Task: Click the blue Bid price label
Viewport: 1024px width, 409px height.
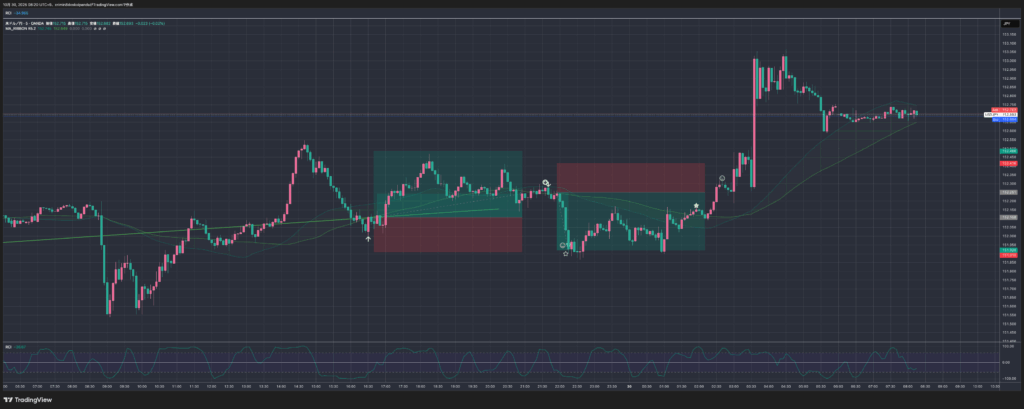Action: tap(1005, 120)
